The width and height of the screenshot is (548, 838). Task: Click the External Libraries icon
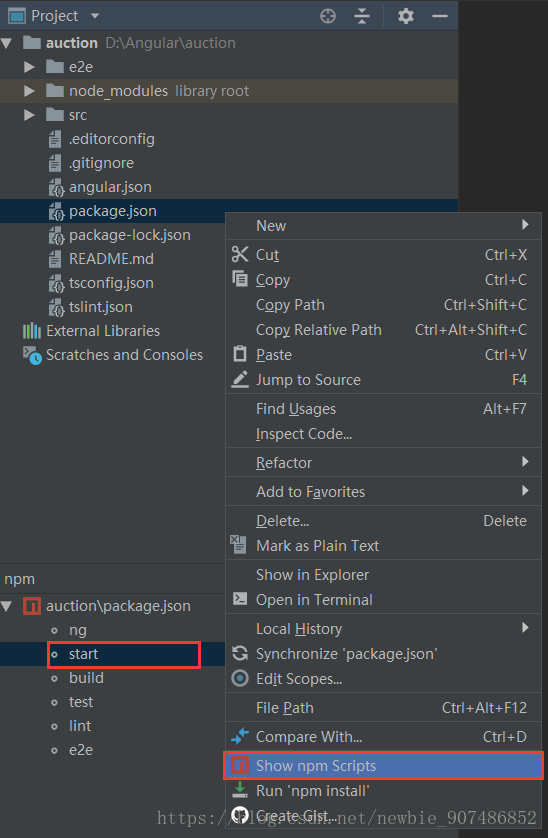32,331
